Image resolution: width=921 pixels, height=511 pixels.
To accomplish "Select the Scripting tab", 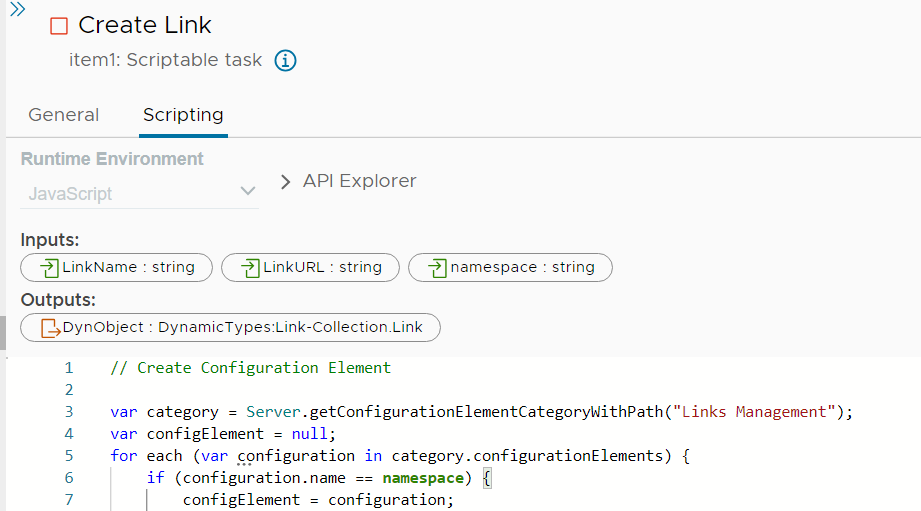I will tap(183, 115).
